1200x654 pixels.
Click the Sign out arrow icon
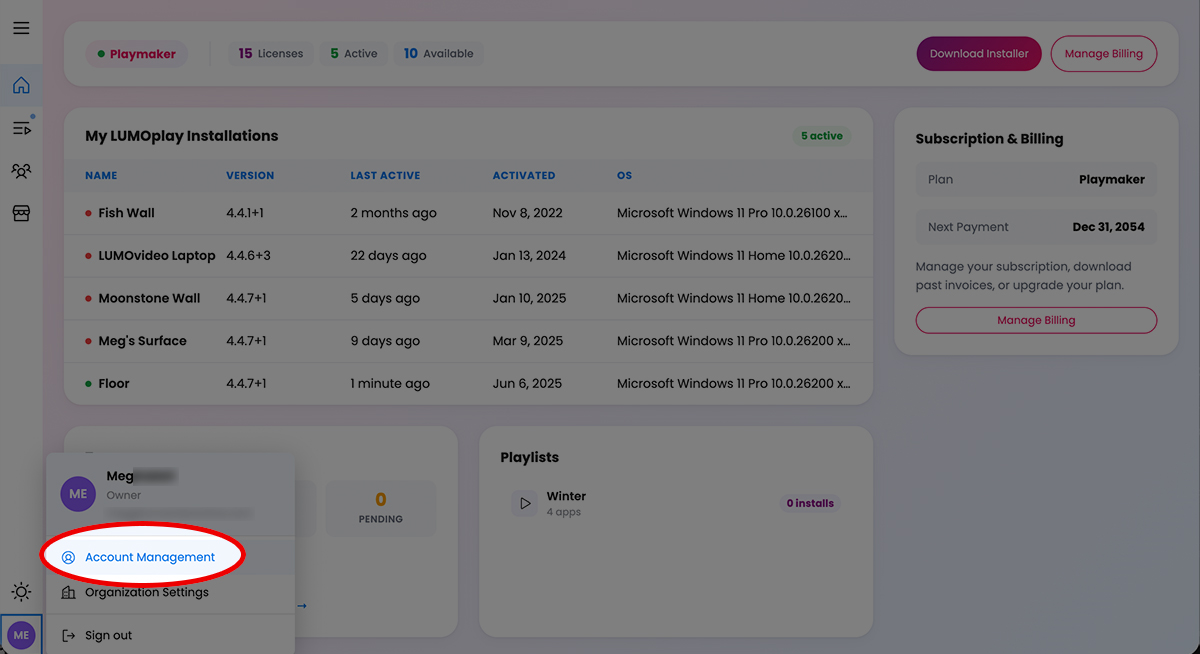[68, 635]
